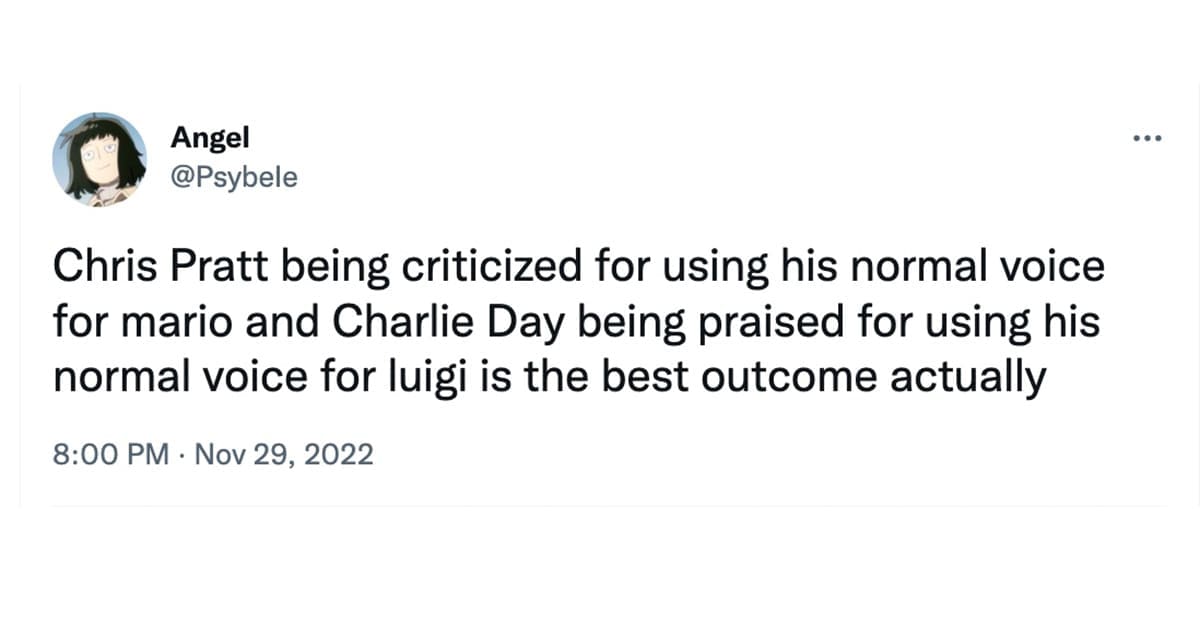Open the Angel display name link
Viewport: 1200px width, 630px height.
(210, 137)
